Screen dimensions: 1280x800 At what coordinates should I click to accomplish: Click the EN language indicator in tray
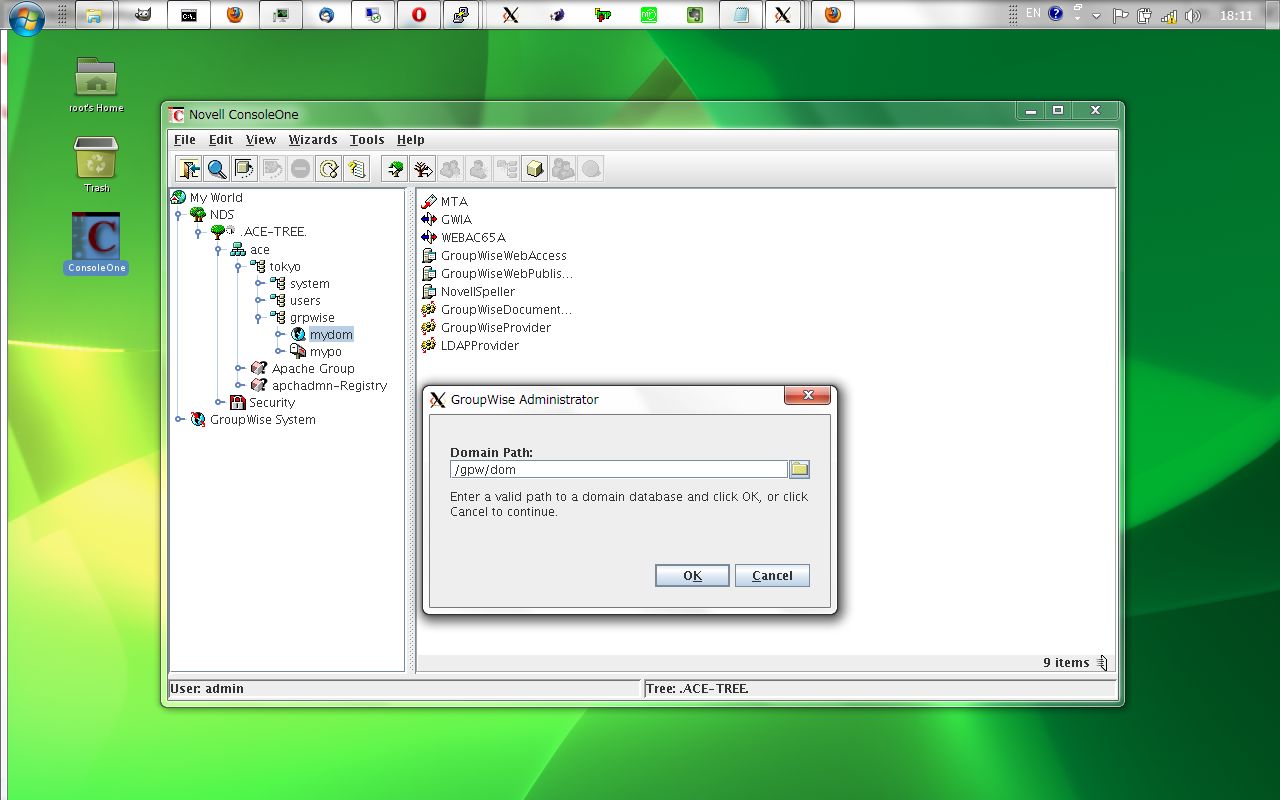[x=1033, y=14]
